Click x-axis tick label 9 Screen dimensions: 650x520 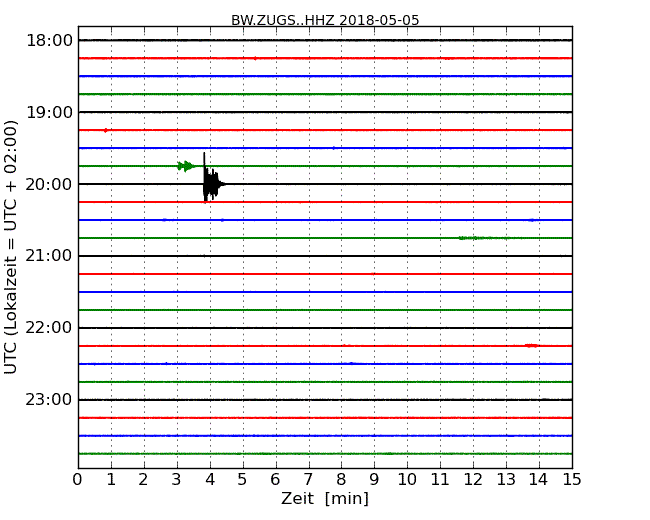[374, 480]
